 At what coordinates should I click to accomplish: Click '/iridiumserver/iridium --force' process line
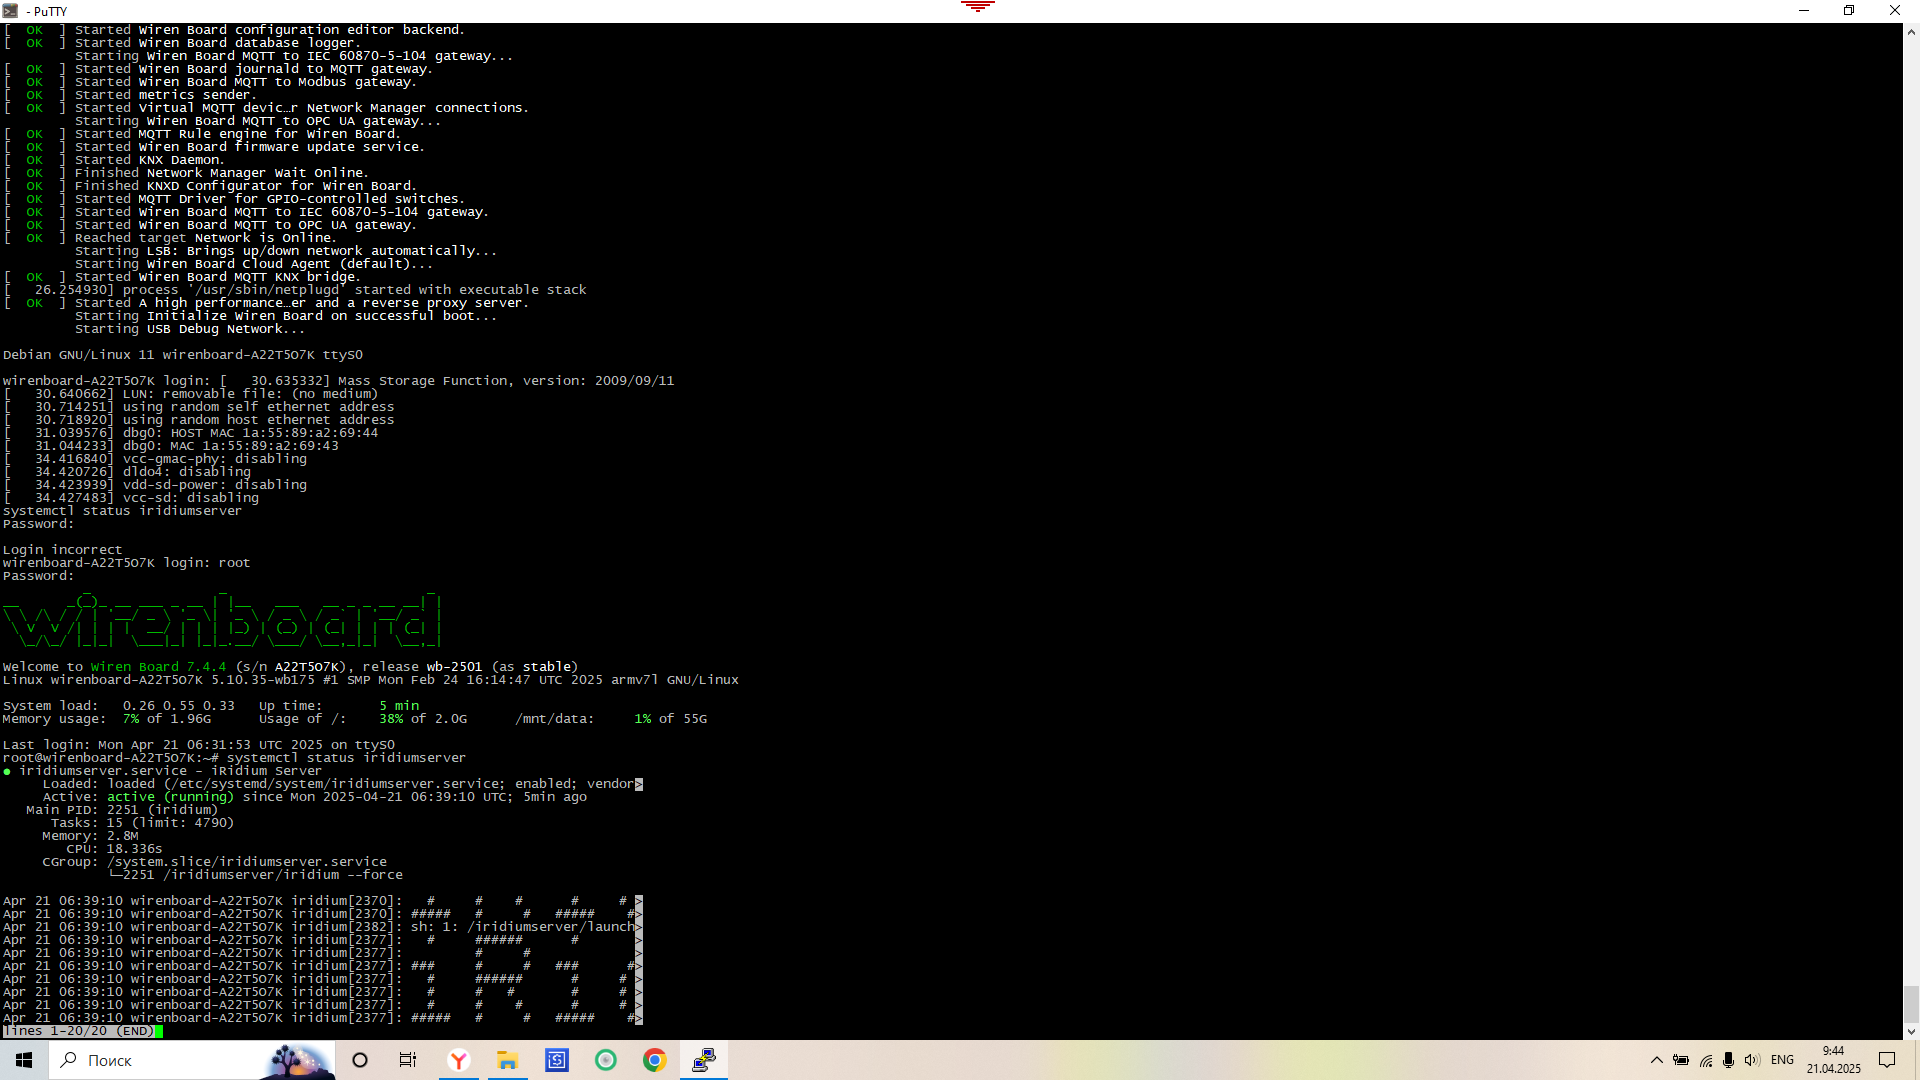(255, 875)
